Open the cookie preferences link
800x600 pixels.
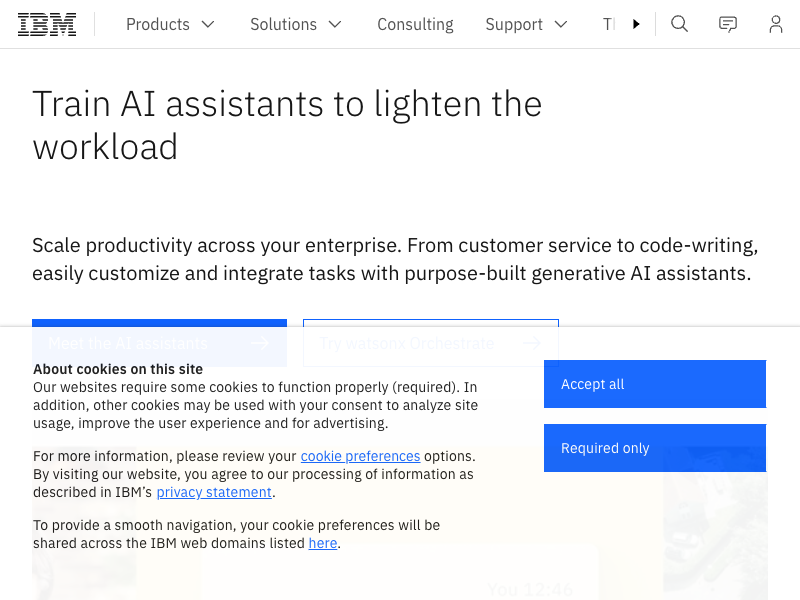[360, 456]
